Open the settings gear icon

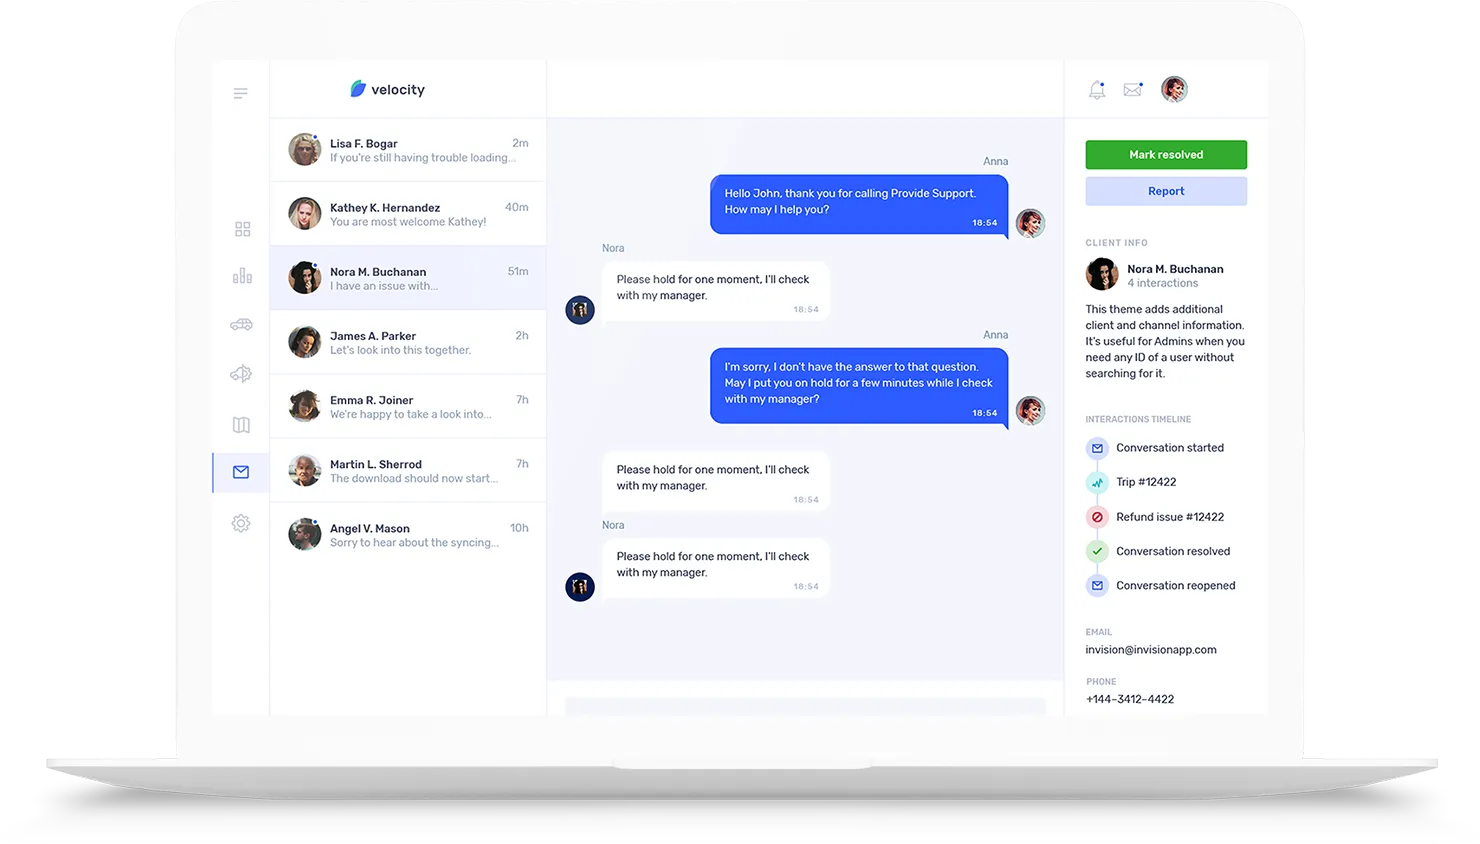241,523
